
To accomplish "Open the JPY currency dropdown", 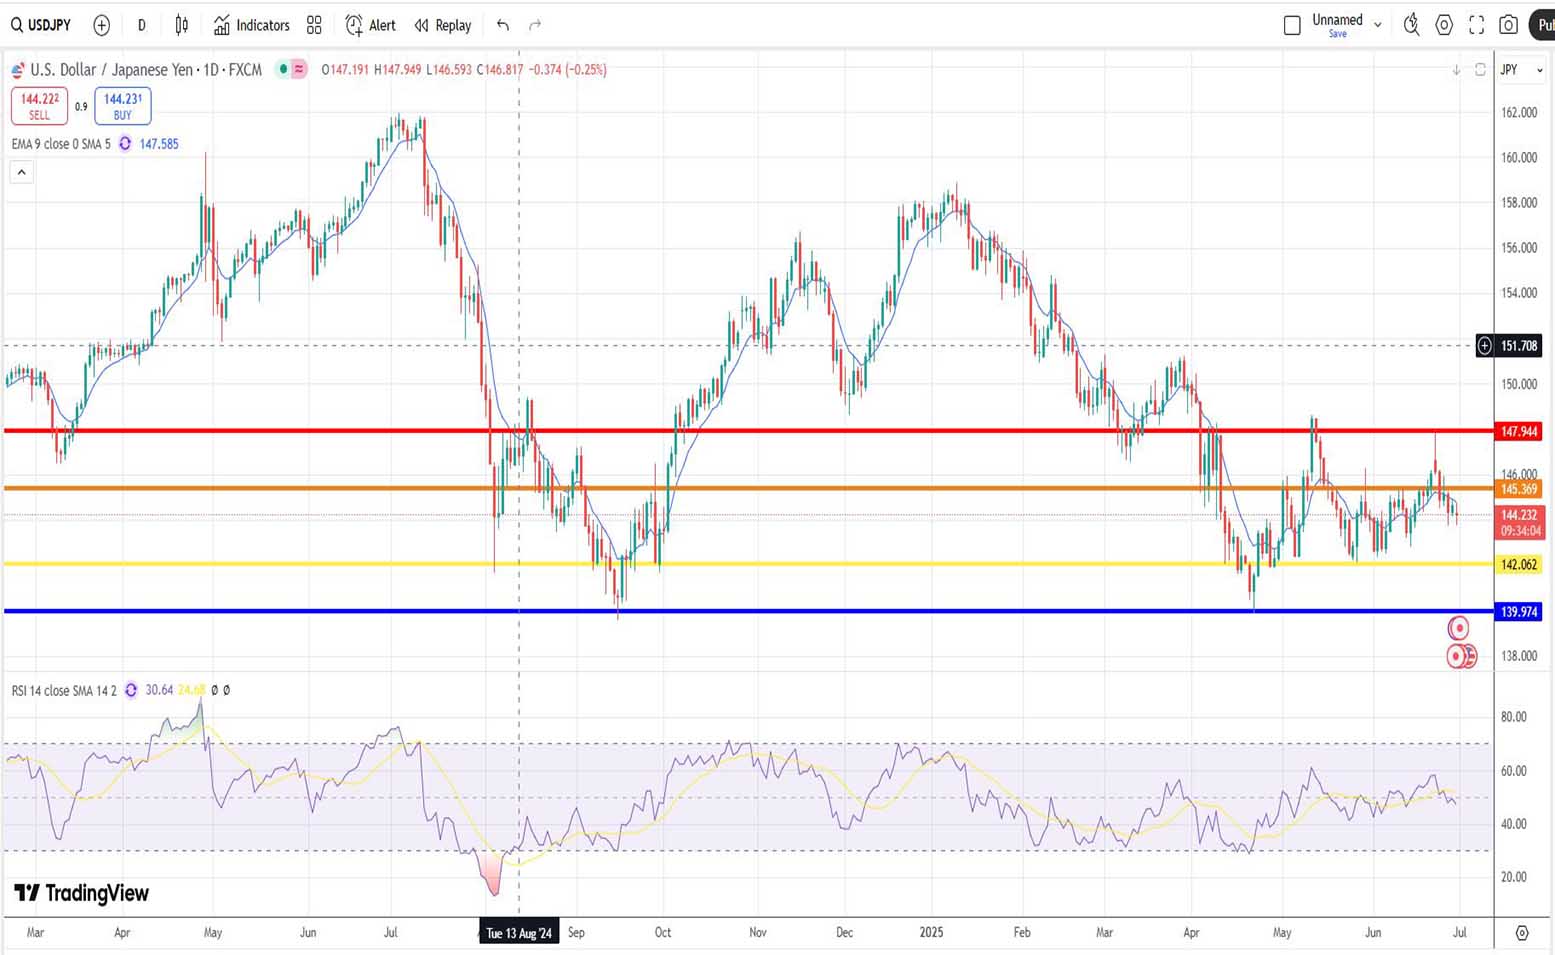I will 1521,70.
